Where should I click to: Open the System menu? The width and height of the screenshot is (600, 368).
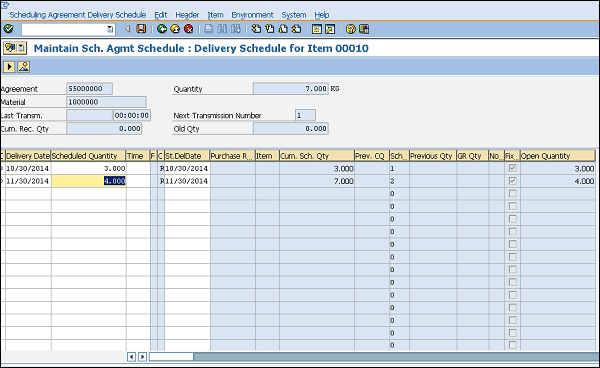pyautogui.click(x=294, y=15)
